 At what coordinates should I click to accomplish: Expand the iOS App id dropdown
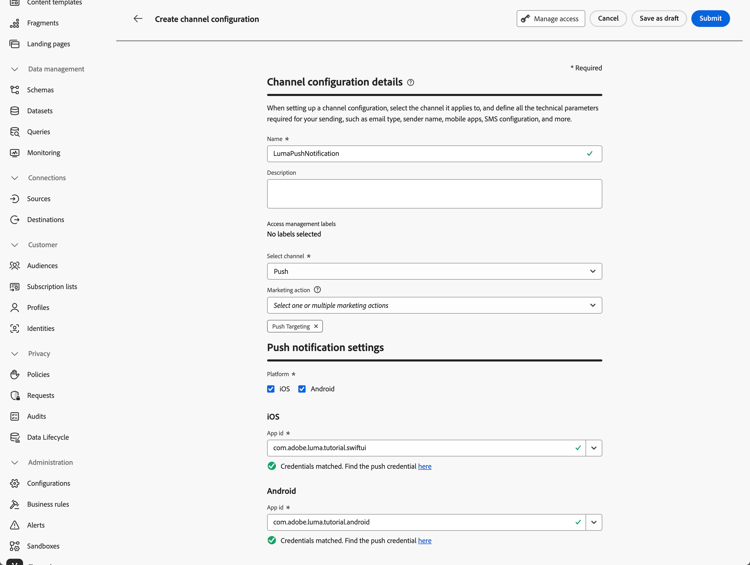[x=594, y=448]
